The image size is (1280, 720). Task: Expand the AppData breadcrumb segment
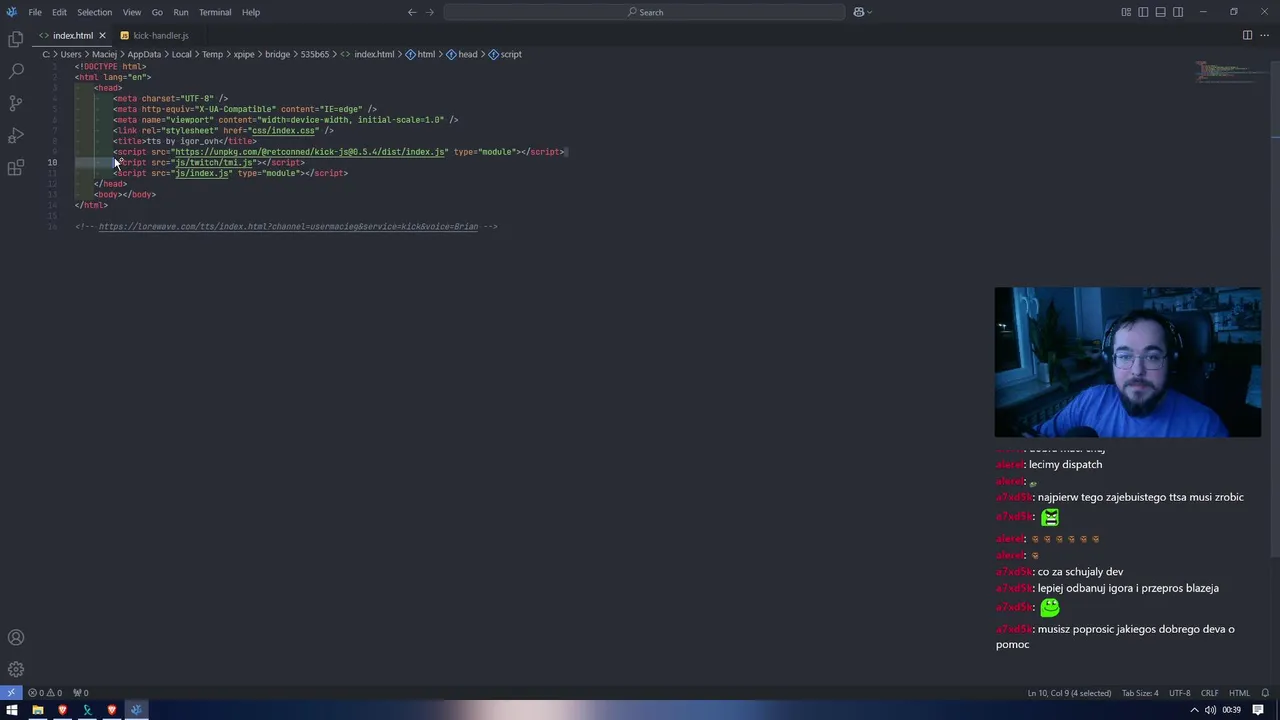[144, 54]
